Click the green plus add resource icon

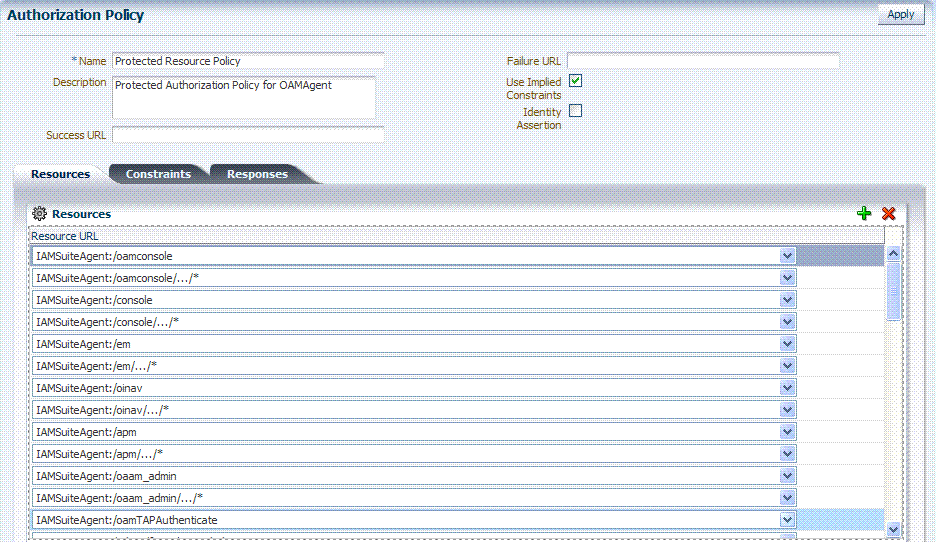click(864, 214)
